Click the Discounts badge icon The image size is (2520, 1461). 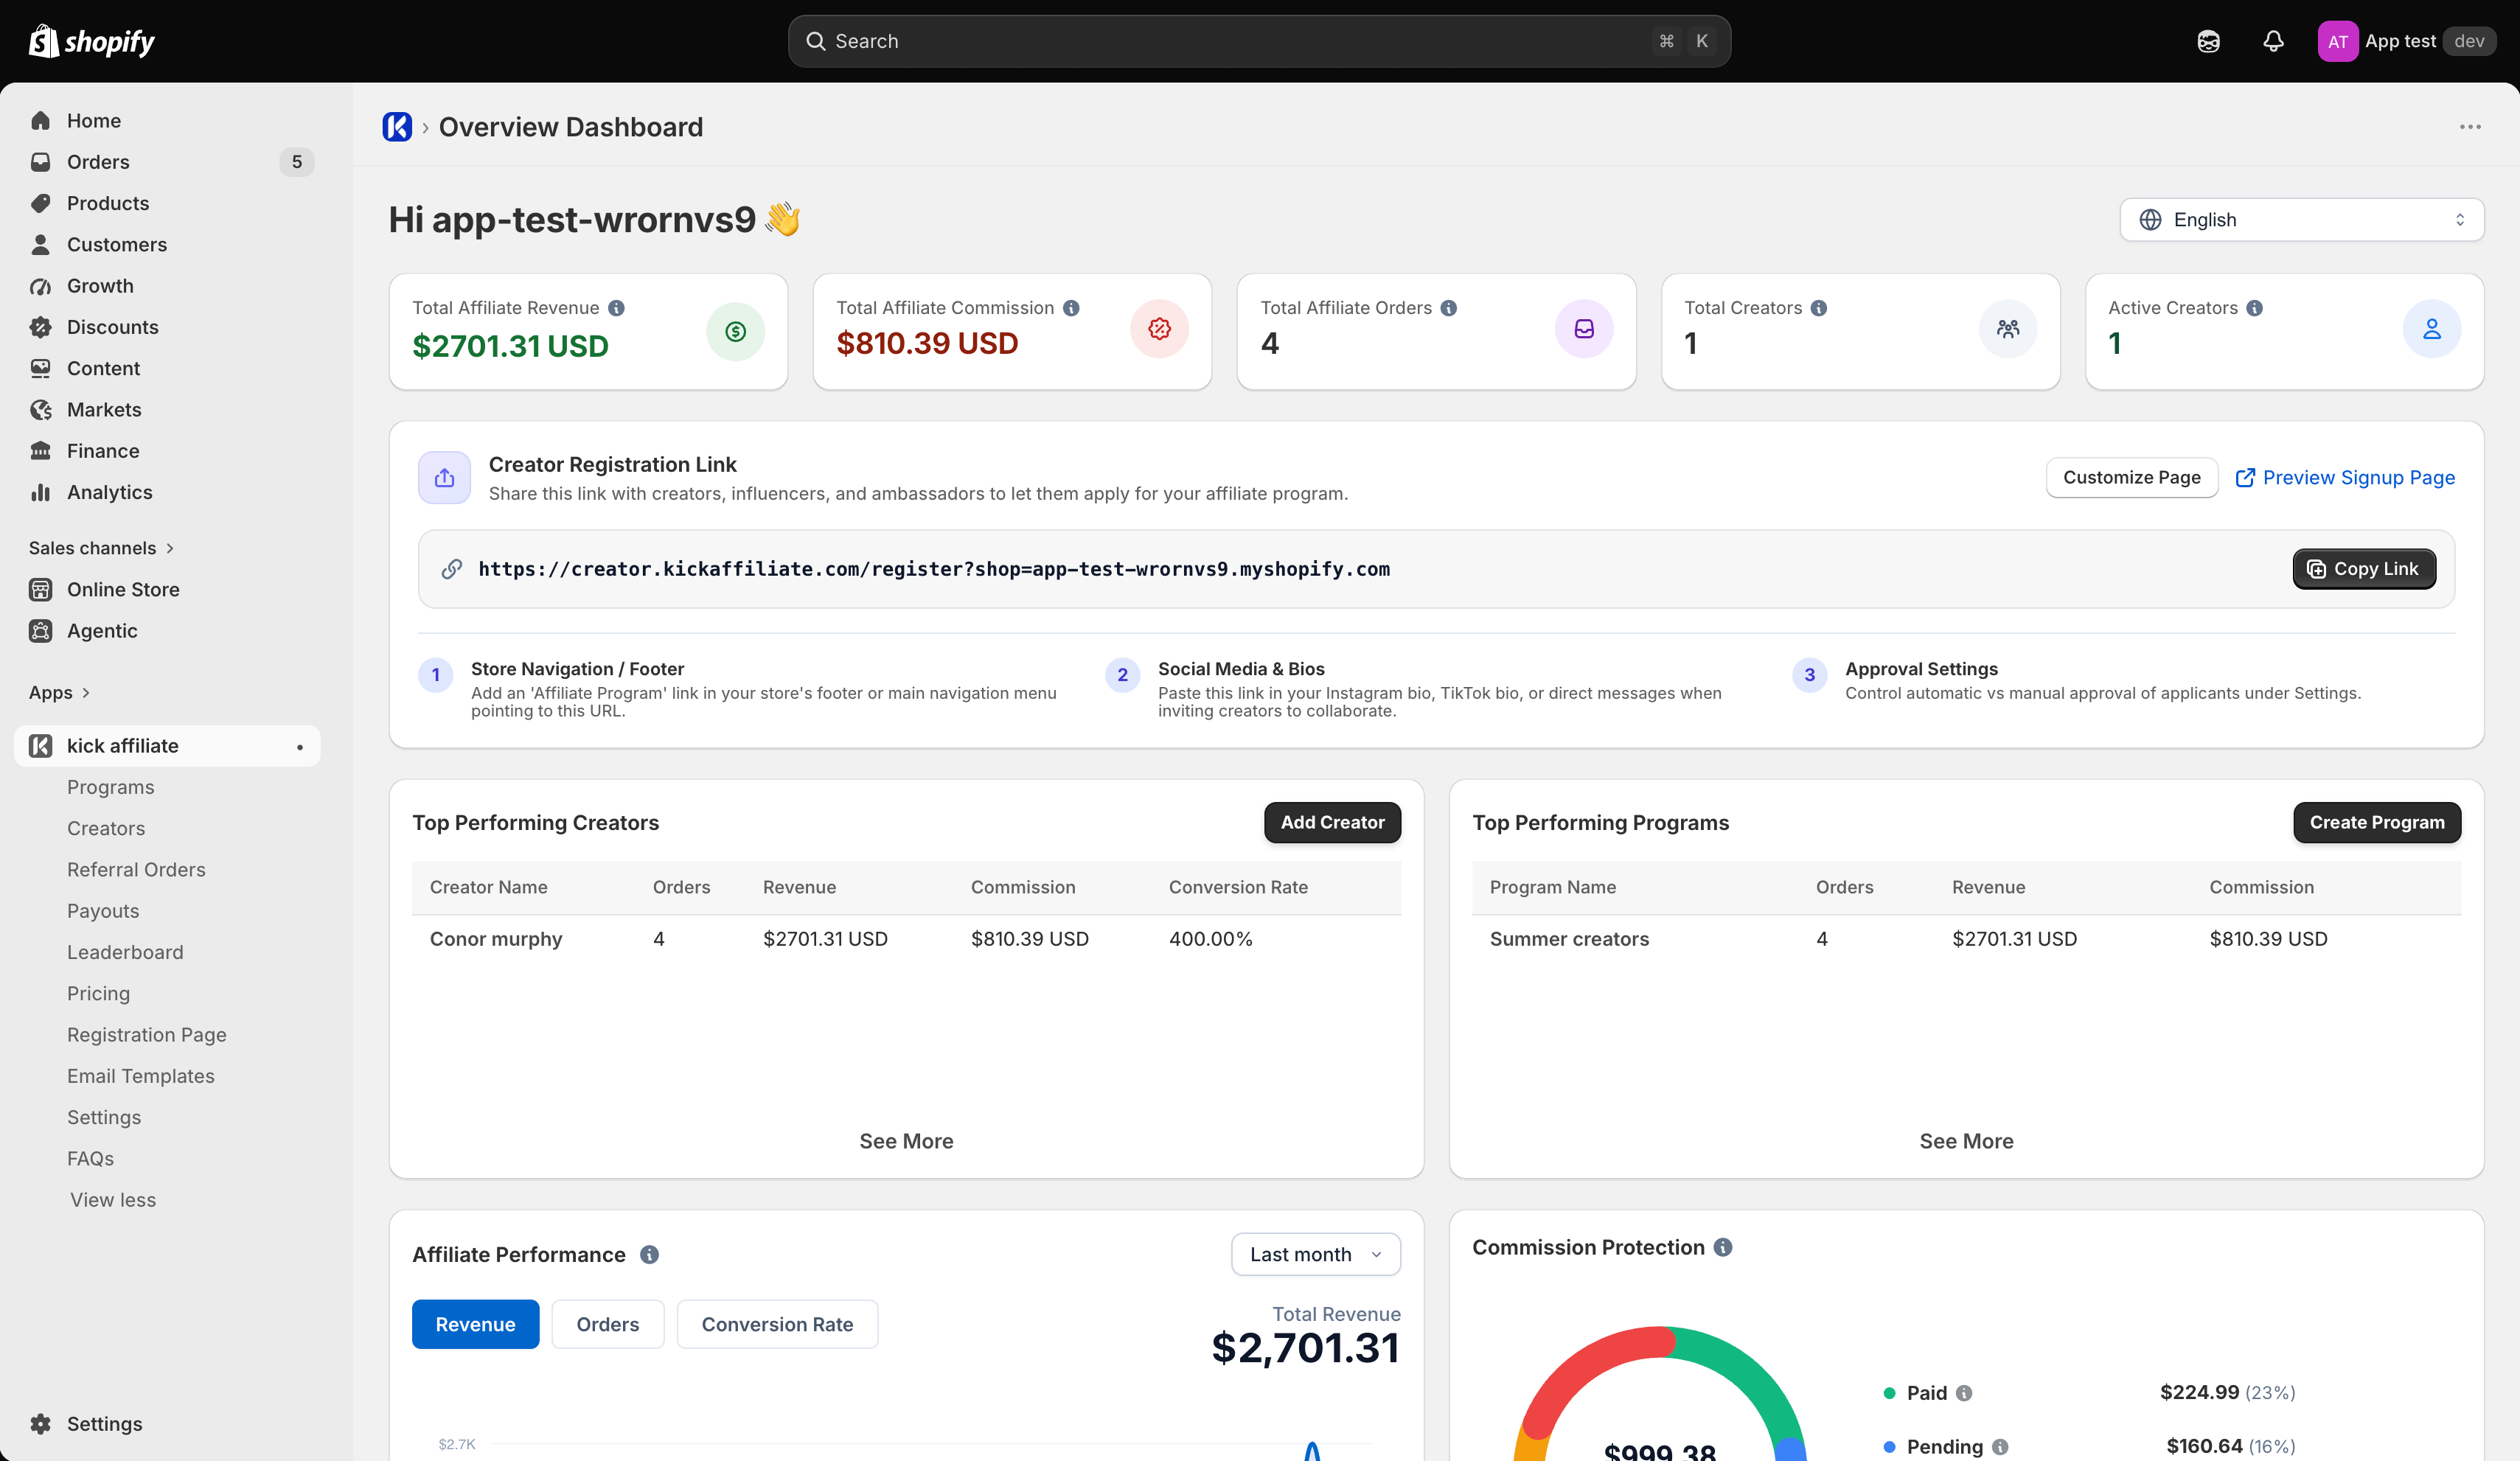coord(41,327)
